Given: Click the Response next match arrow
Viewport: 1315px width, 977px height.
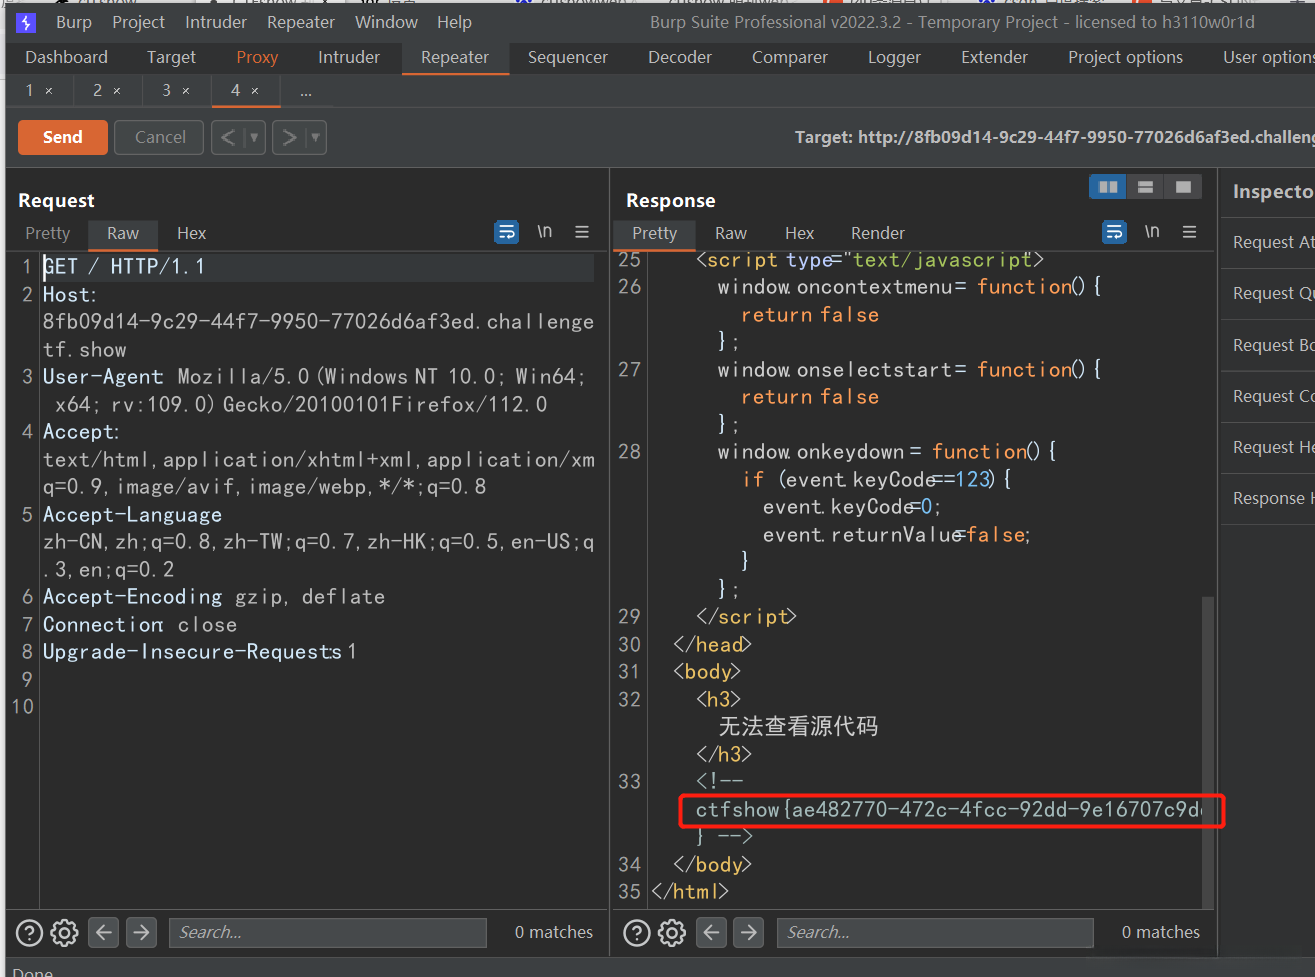Looking at the screenshot, I should [x=748, y=933].
